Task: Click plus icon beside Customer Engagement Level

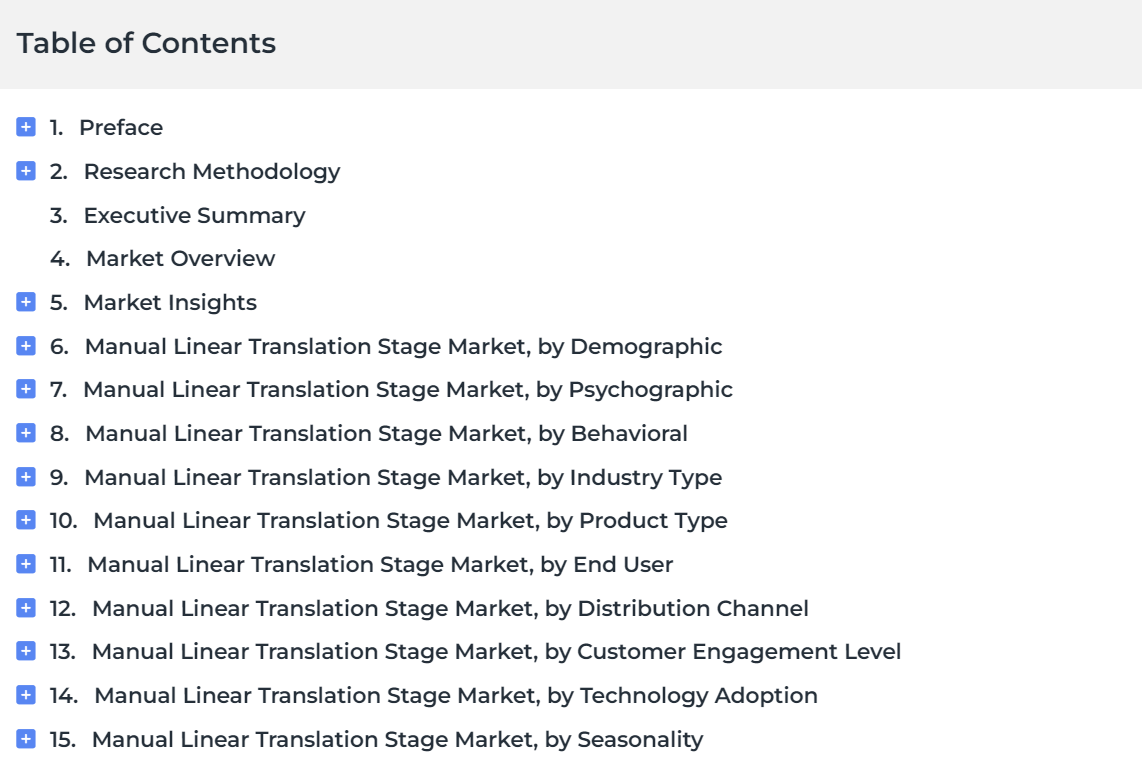Action: [x=26, y=651]
